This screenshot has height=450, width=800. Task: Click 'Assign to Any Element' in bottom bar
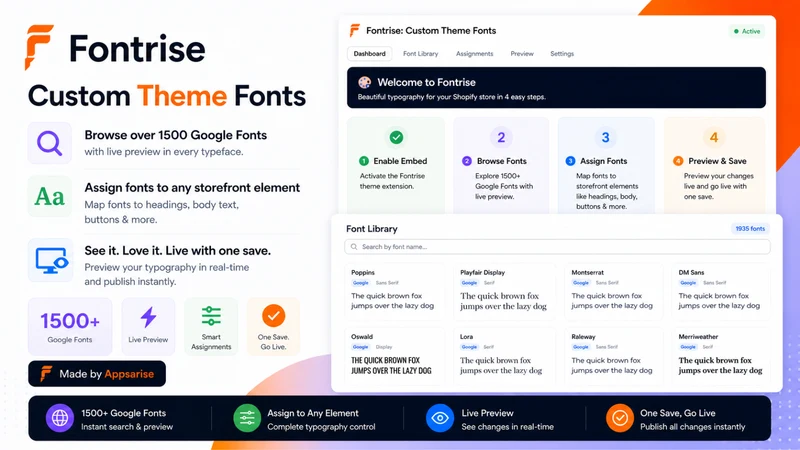(313, 413)
